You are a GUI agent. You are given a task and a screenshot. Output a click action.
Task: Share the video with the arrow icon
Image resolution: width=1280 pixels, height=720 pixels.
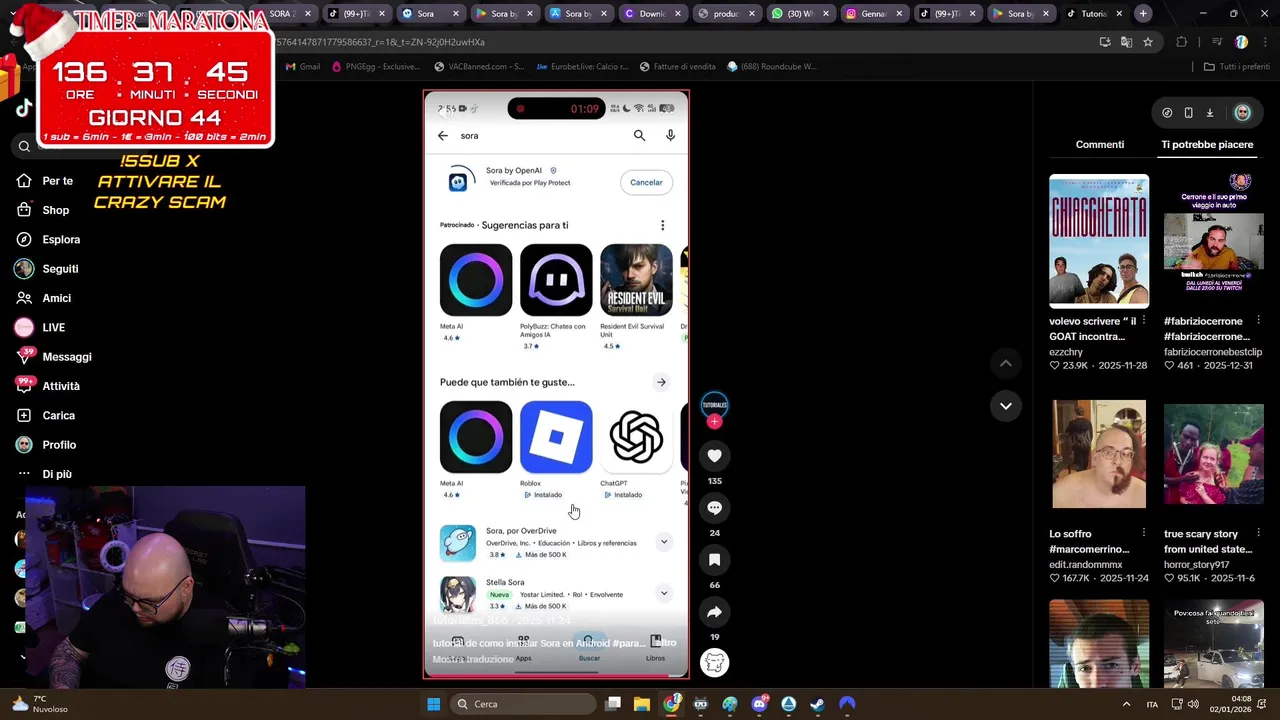click(714, 612)
